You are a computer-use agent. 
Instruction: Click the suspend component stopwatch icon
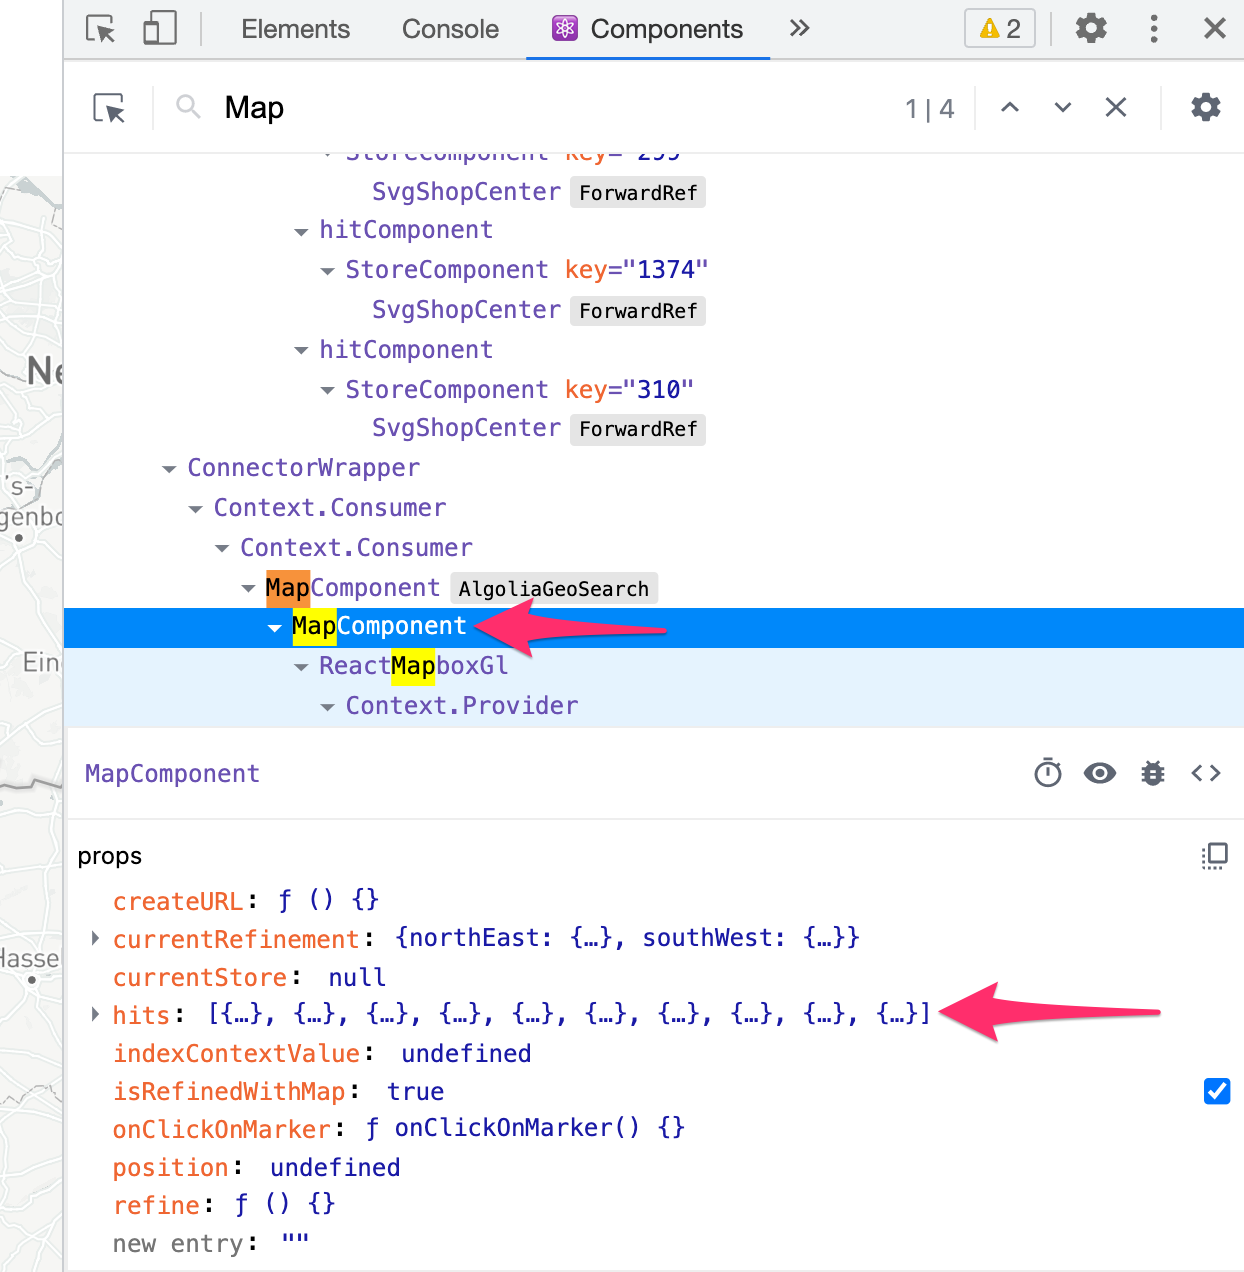pos(1048,773)
